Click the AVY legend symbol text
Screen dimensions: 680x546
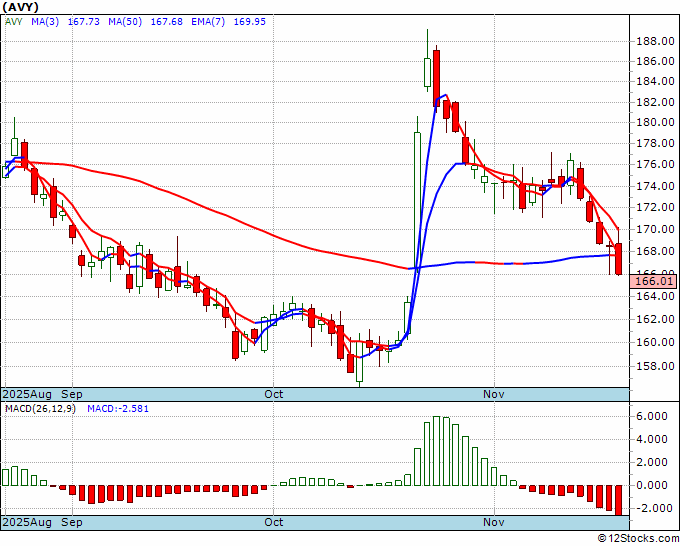[15, 20]
